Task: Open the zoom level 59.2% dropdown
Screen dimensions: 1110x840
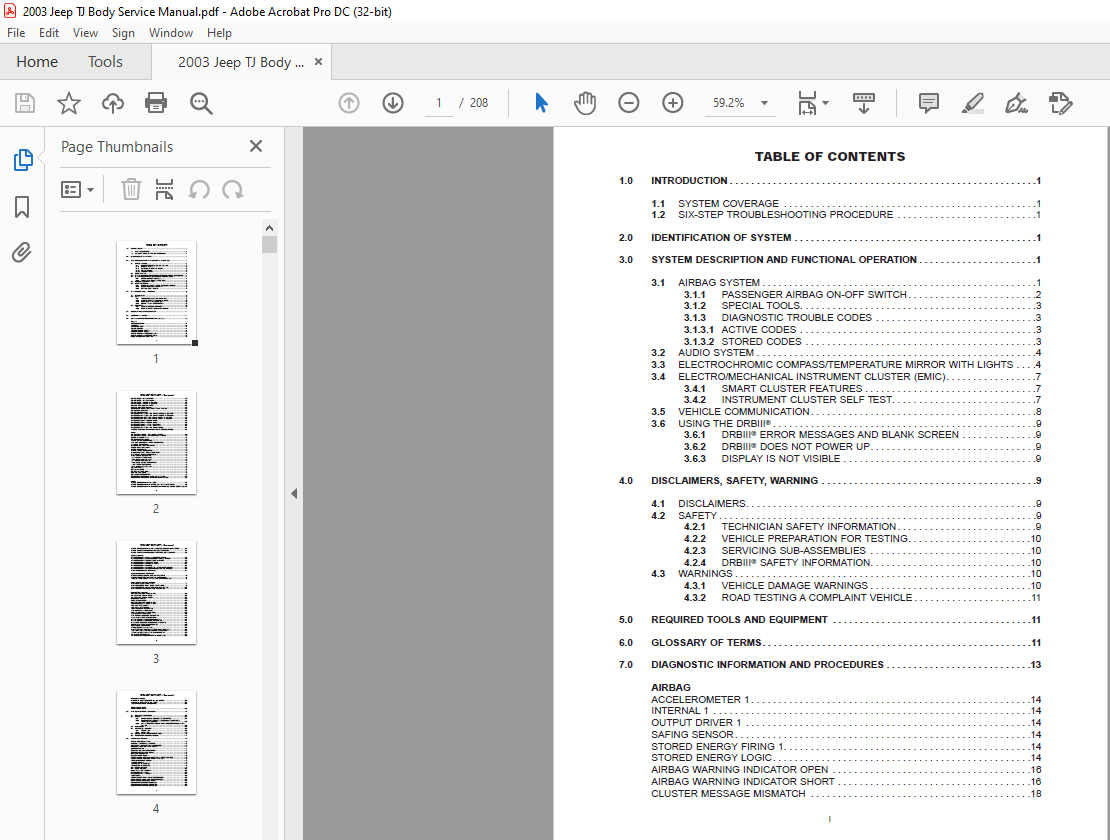Action: (765, 103)
